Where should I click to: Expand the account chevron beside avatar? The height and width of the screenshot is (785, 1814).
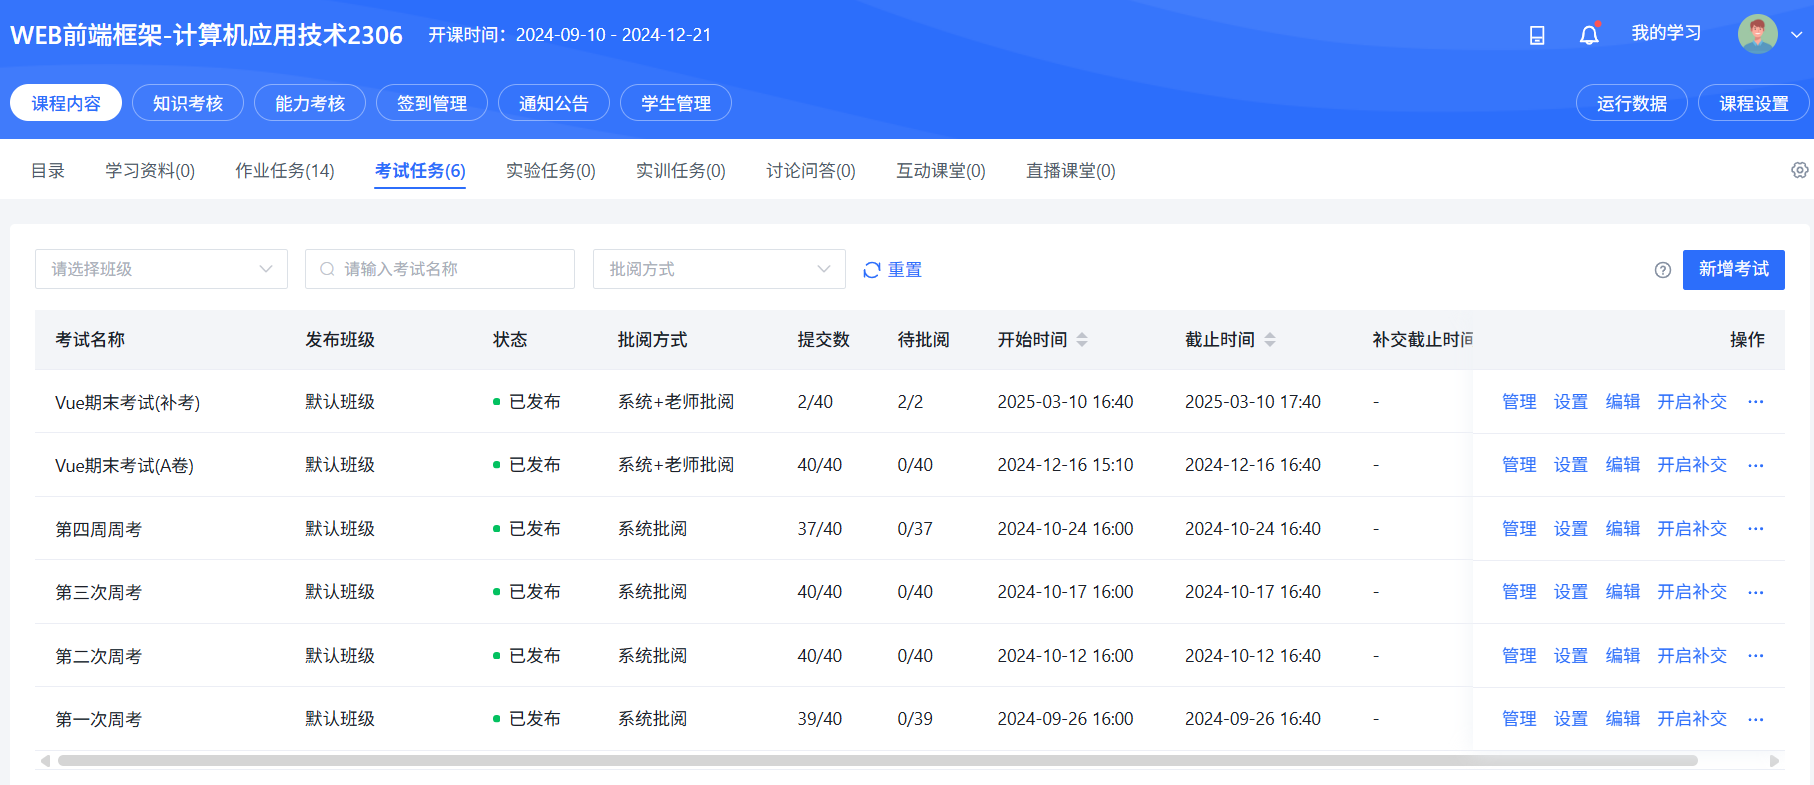click(1796, 34)
